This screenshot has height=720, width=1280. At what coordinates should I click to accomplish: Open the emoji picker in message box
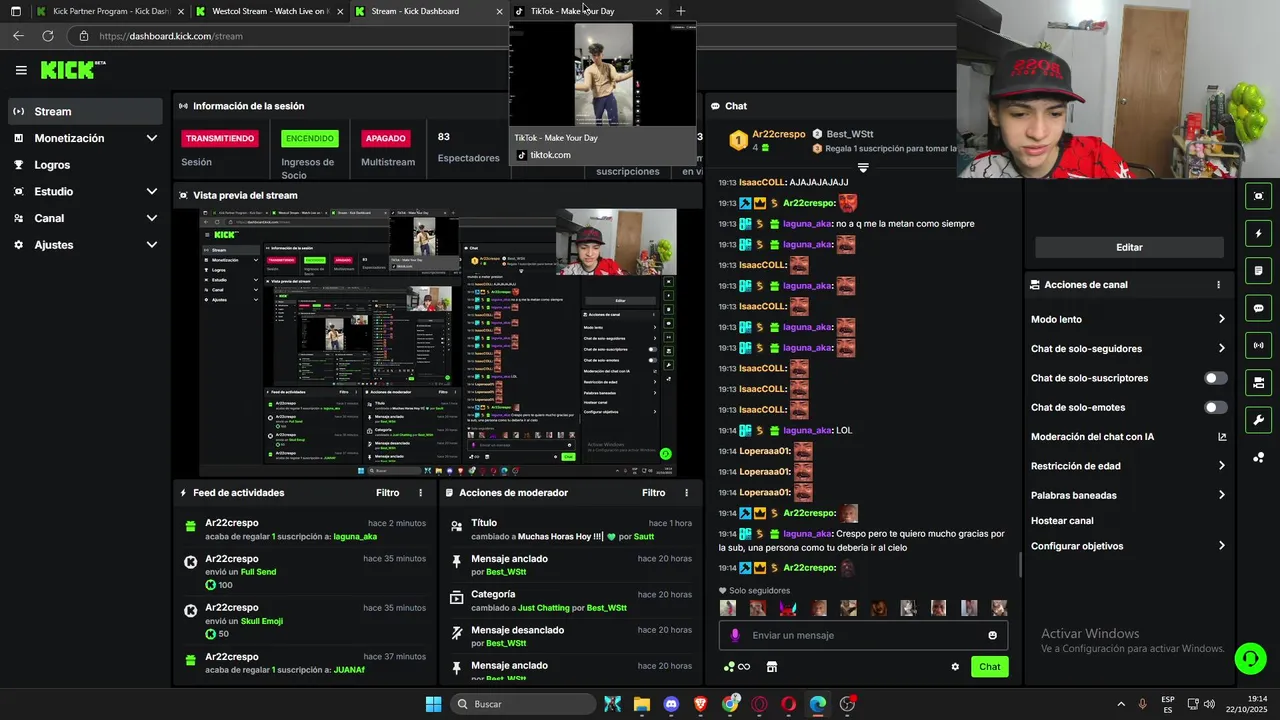coord(992,635)
